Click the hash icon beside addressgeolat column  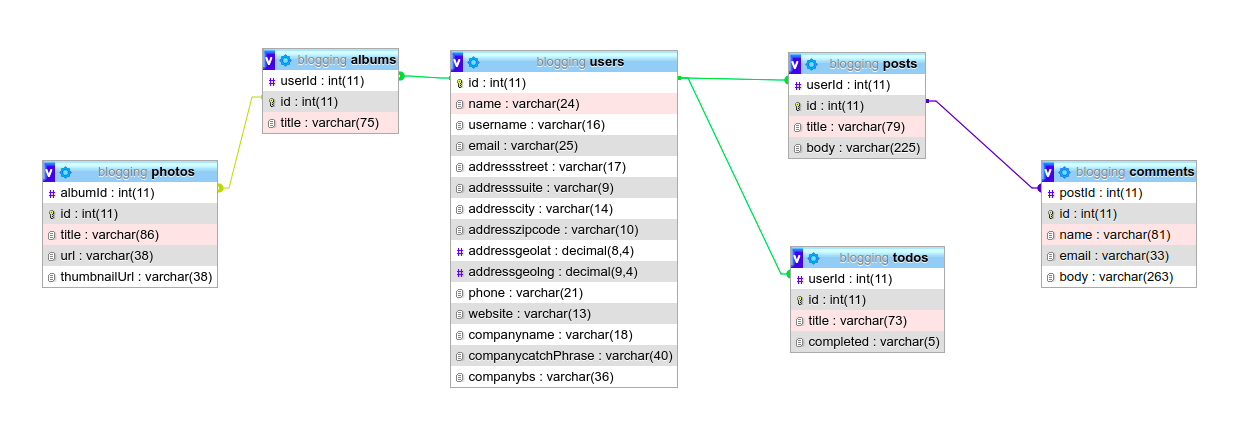460,251
